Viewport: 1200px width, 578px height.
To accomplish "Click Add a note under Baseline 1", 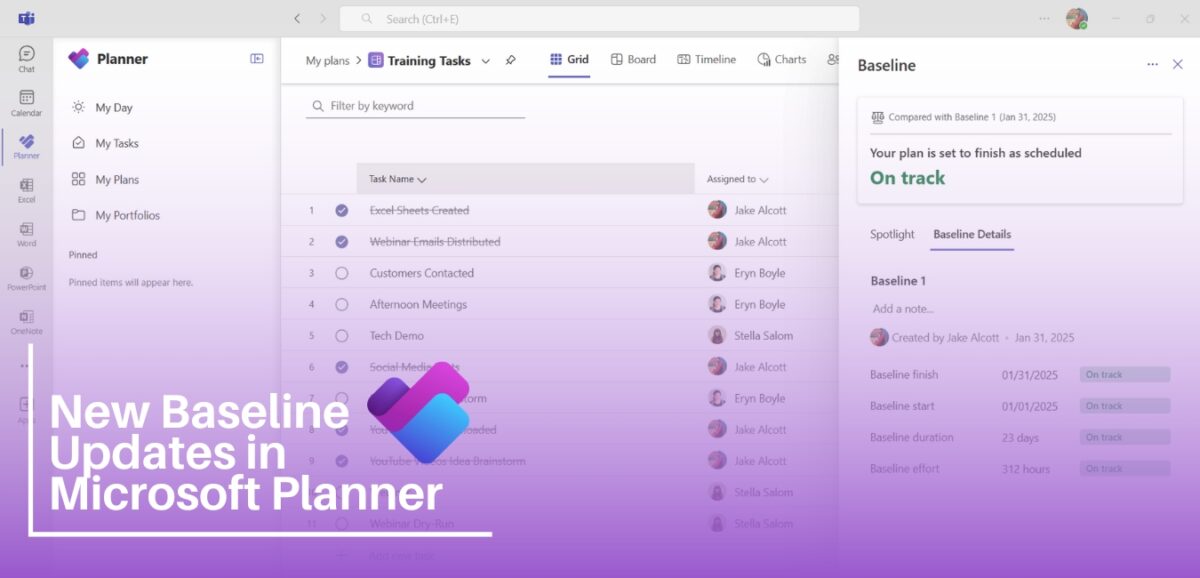I will pos(901,309).
